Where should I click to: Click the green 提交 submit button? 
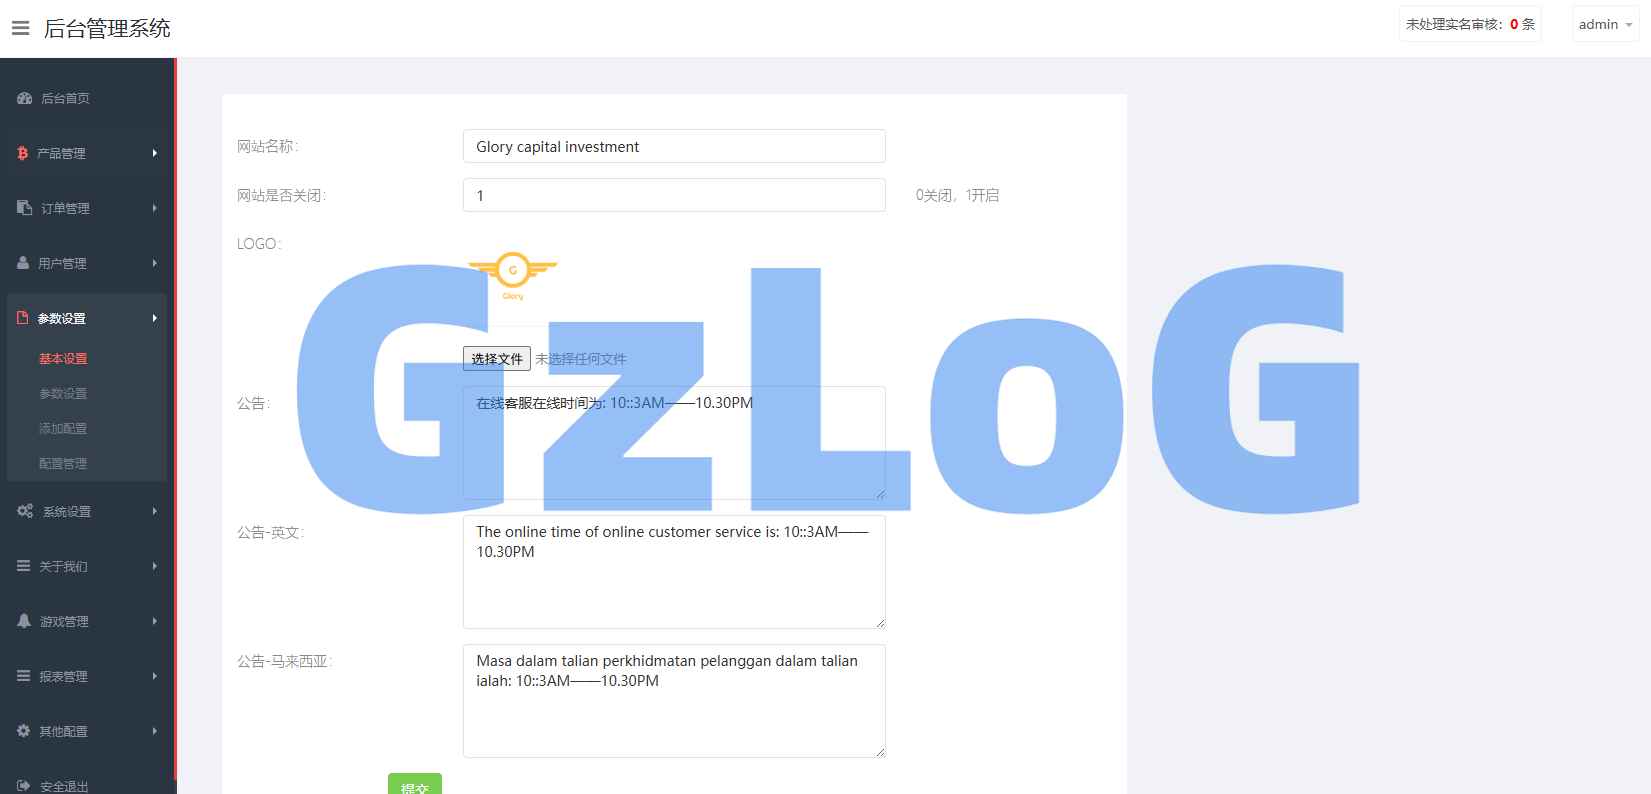pos(414,785)
